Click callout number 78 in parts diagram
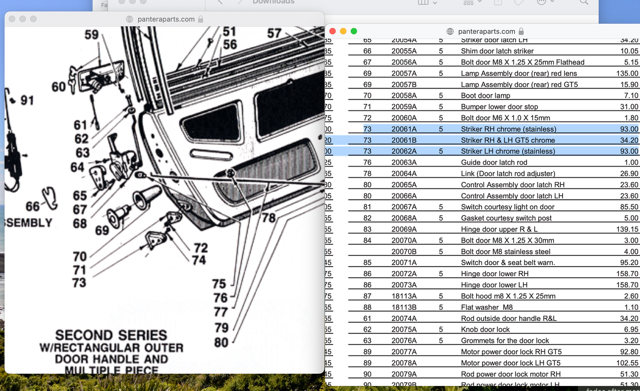 [269, 218]
